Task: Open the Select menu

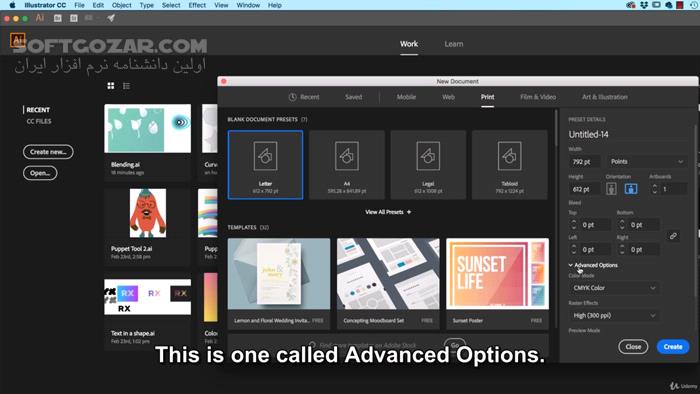Action: [171, 5]
